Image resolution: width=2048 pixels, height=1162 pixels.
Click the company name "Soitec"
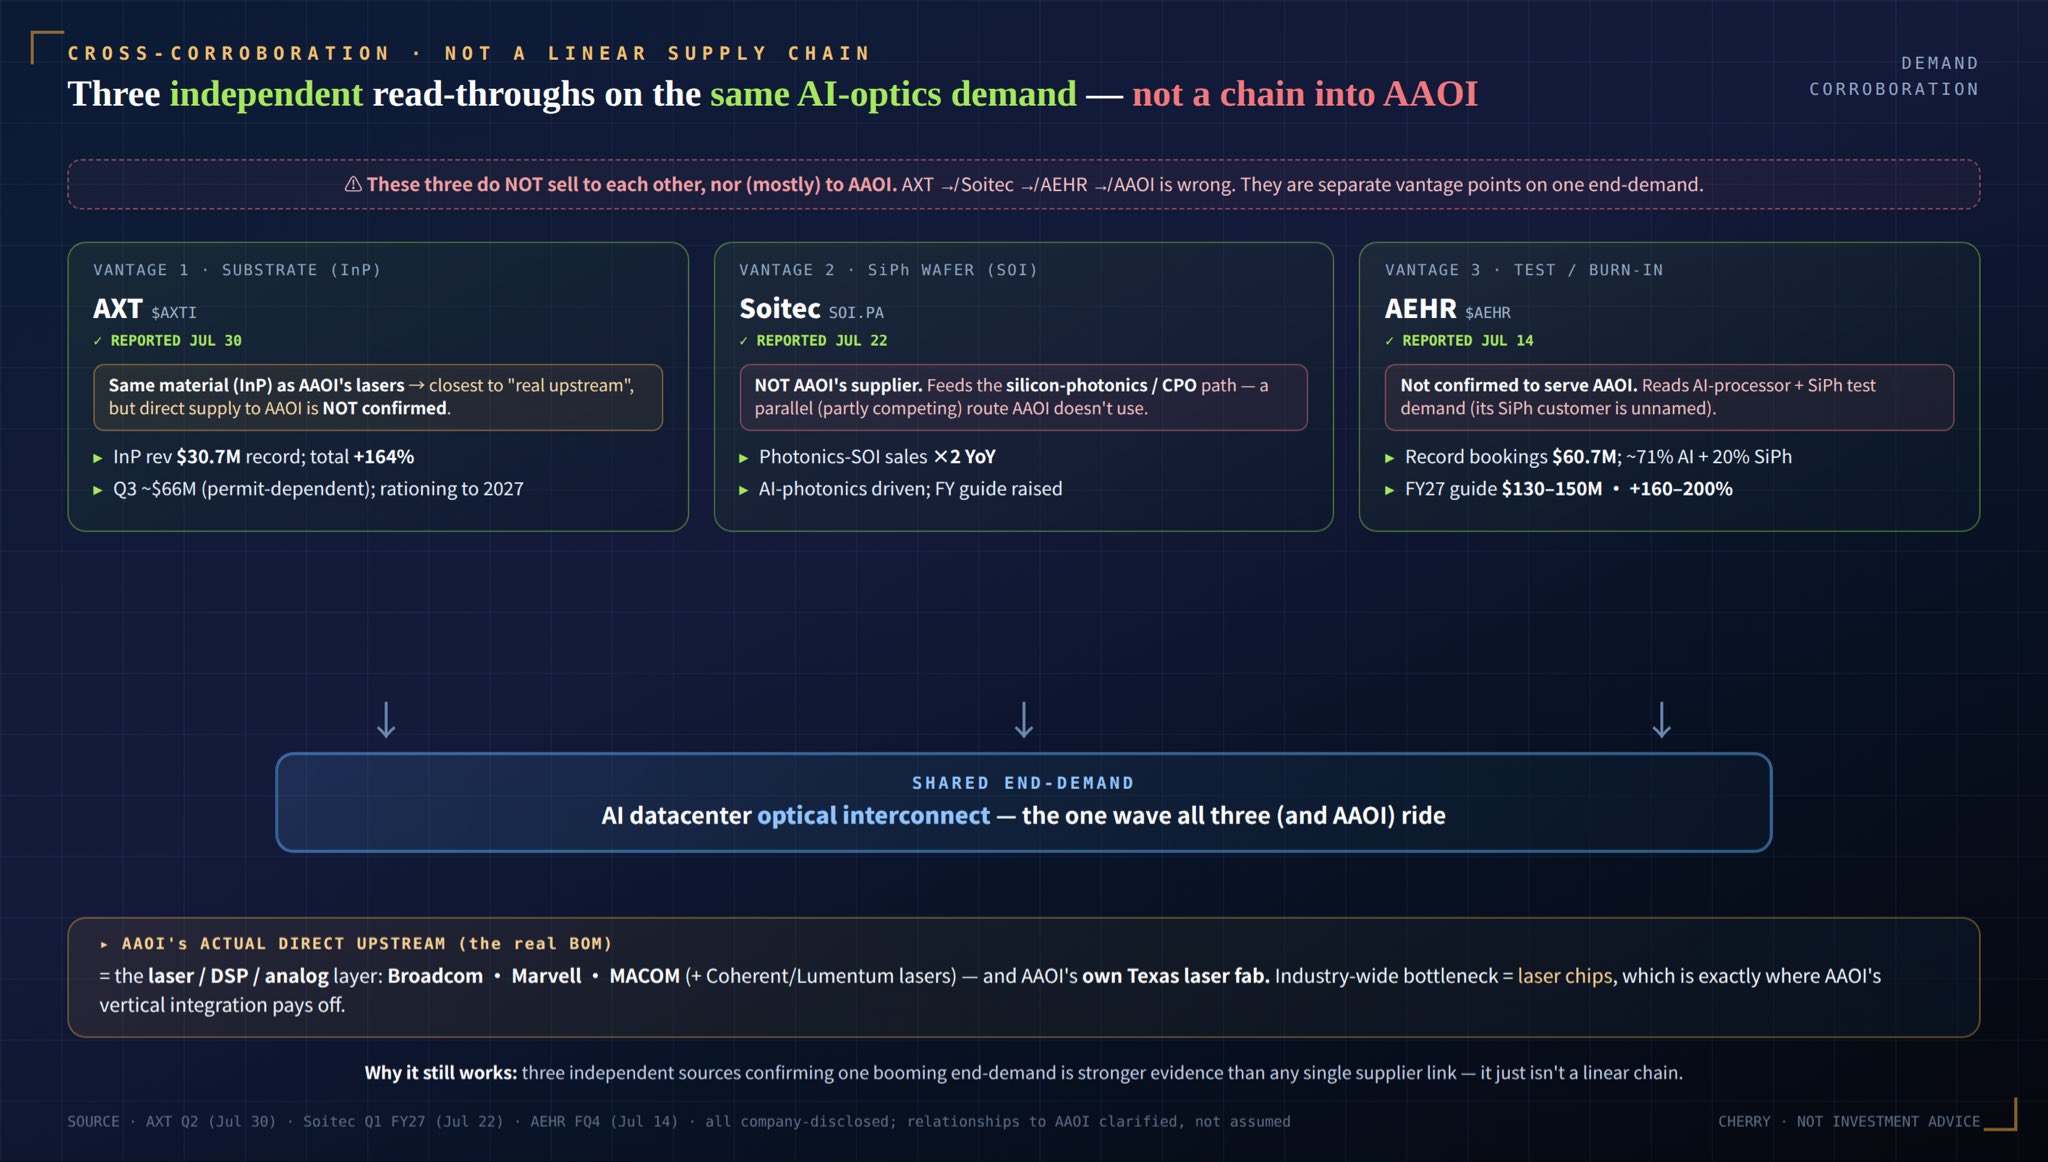click(780, 309)
